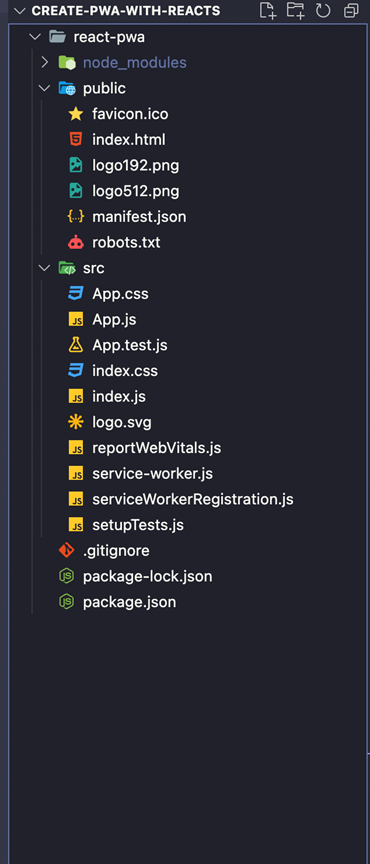Open the package.json file
This screenshot has width=370, height=864.
tap(129, 603)
